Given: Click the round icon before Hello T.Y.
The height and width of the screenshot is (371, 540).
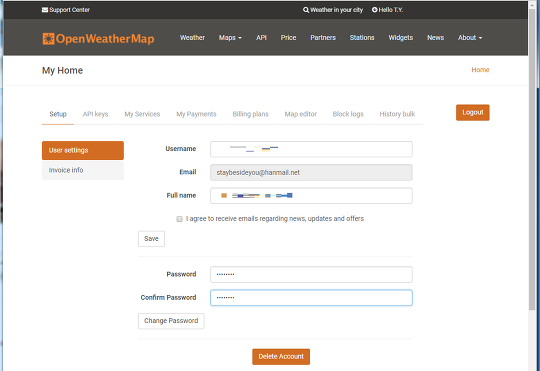Looking at the screenshot, I should coord(374,10).
